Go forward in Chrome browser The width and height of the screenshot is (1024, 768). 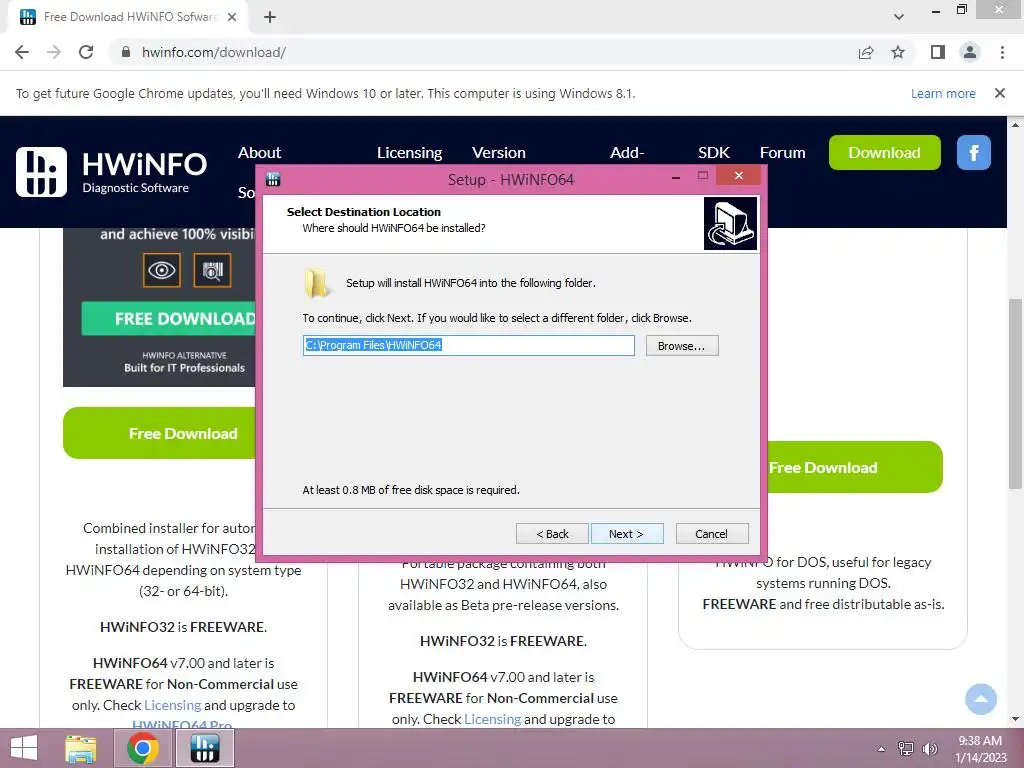point(54,52)
